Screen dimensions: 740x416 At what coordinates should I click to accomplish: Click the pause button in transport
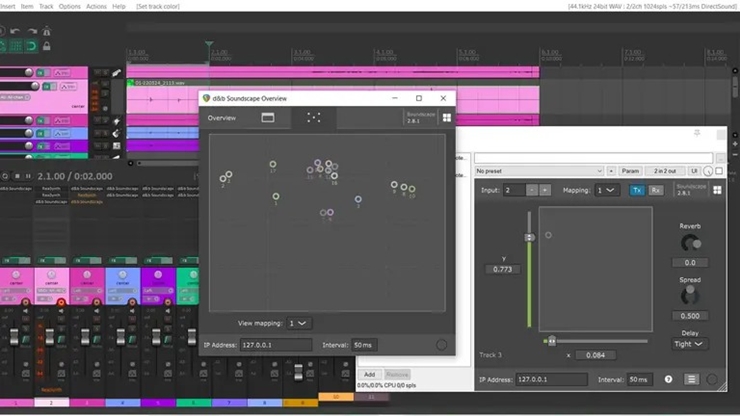(28, 176)
